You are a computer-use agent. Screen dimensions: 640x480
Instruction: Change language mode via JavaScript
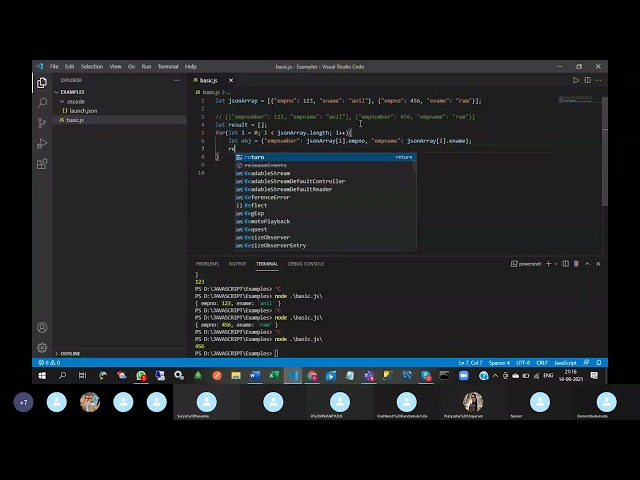tap(565, 362)
